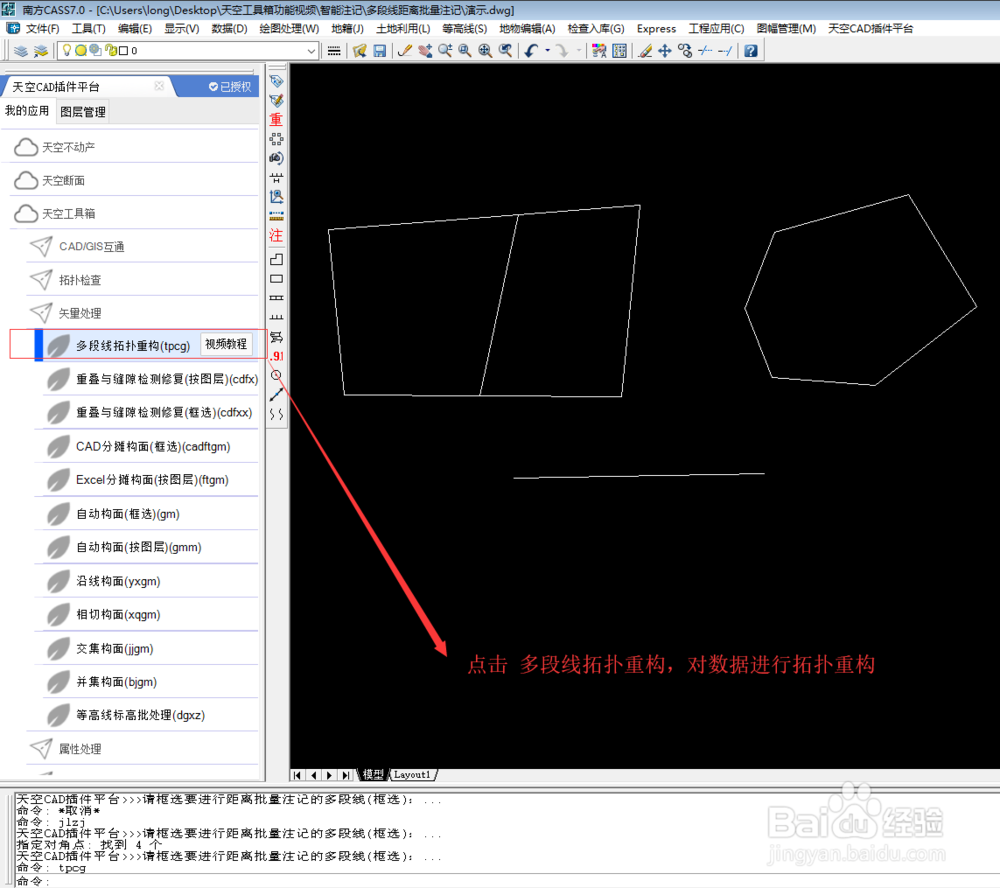Click the four-squares select icon in vertical toolbar
This screenshot has width=1000, height=888.
coord(276,138)
